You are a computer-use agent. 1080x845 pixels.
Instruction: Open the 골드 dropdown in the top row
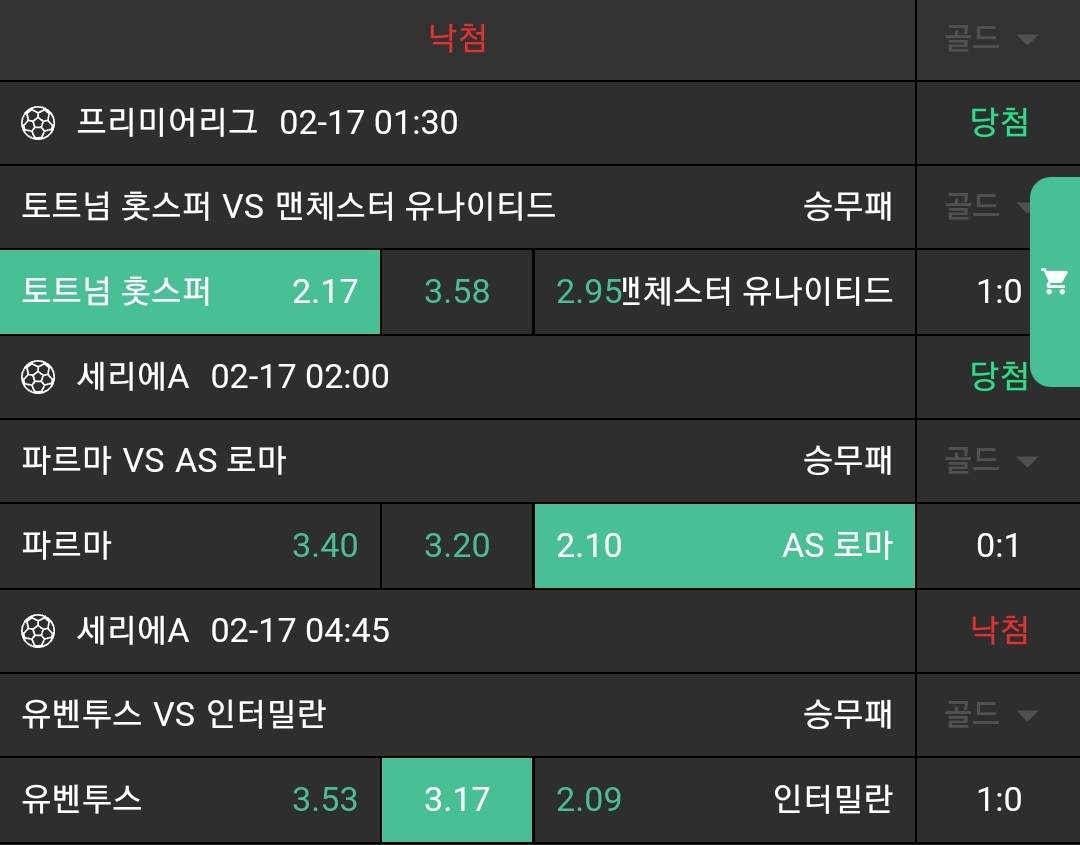[990, 39]
